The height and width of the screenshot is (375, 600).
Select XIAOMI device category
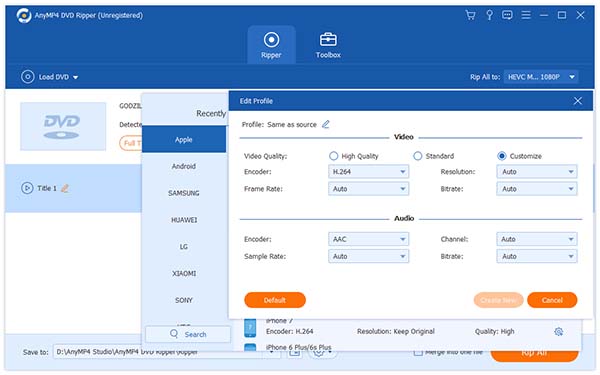point(184,274)
